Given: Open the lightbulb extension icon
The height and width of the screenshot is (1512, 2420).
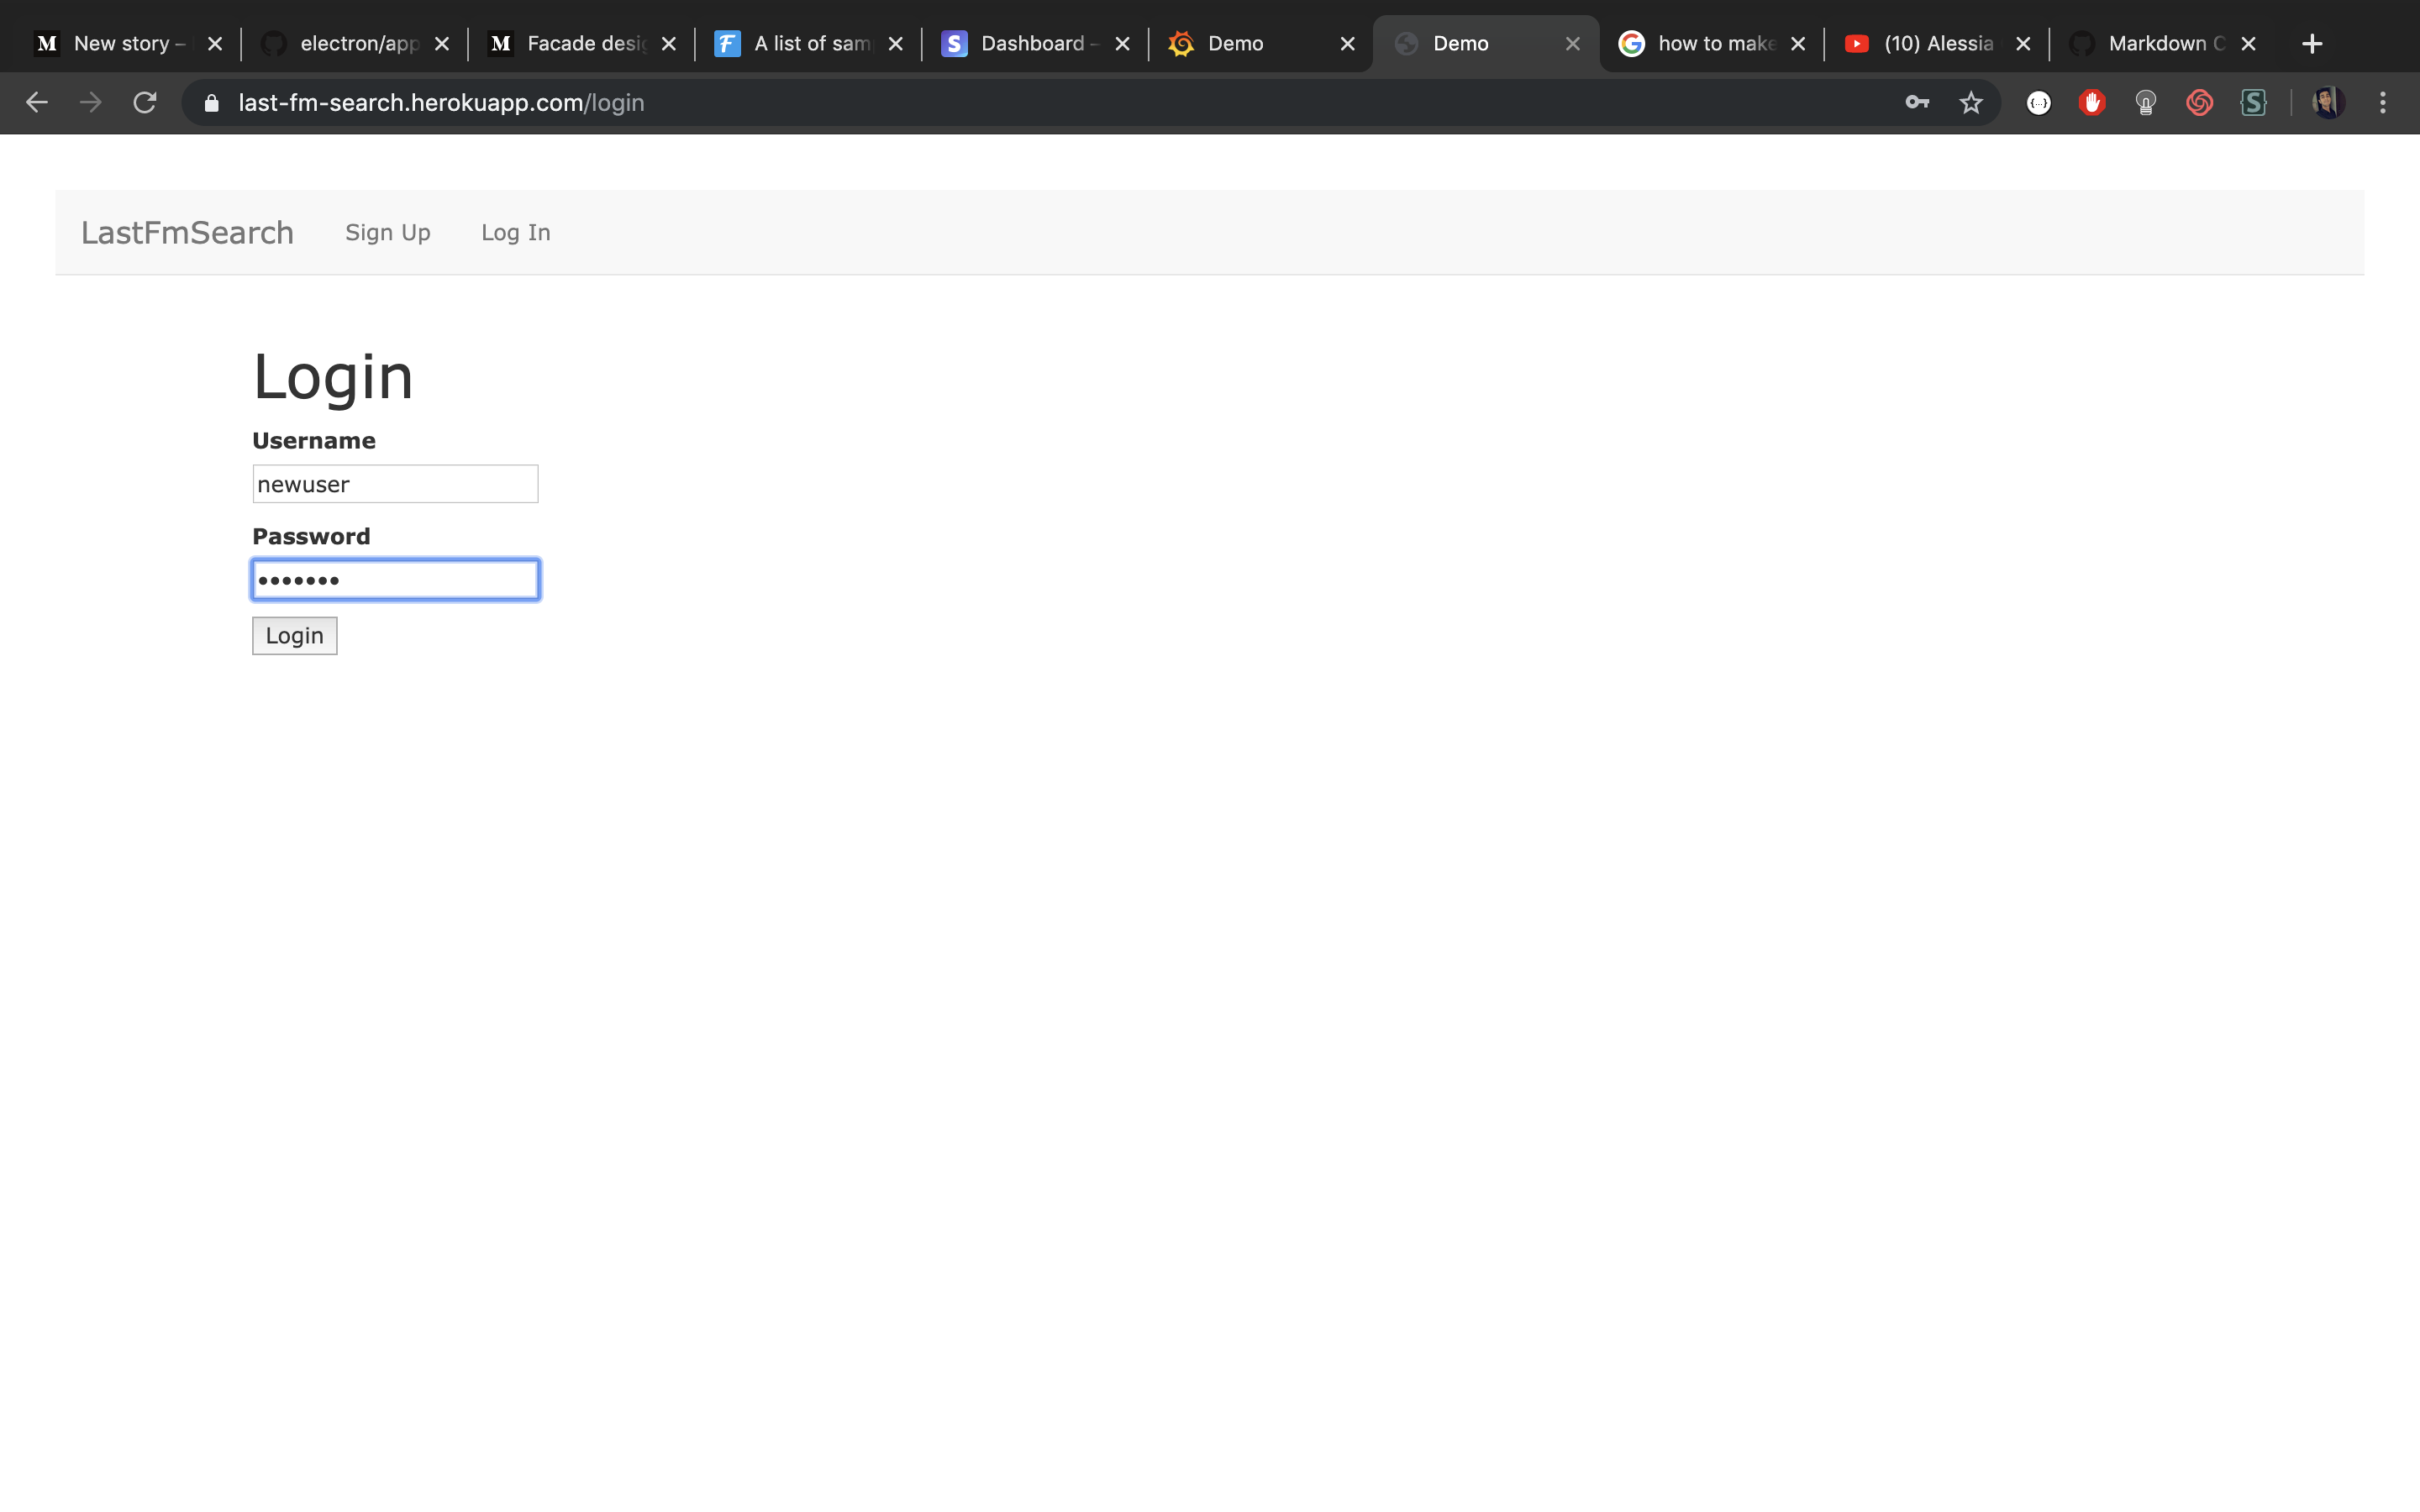Looking at the screenshot, I should (x=2145, y=102).
